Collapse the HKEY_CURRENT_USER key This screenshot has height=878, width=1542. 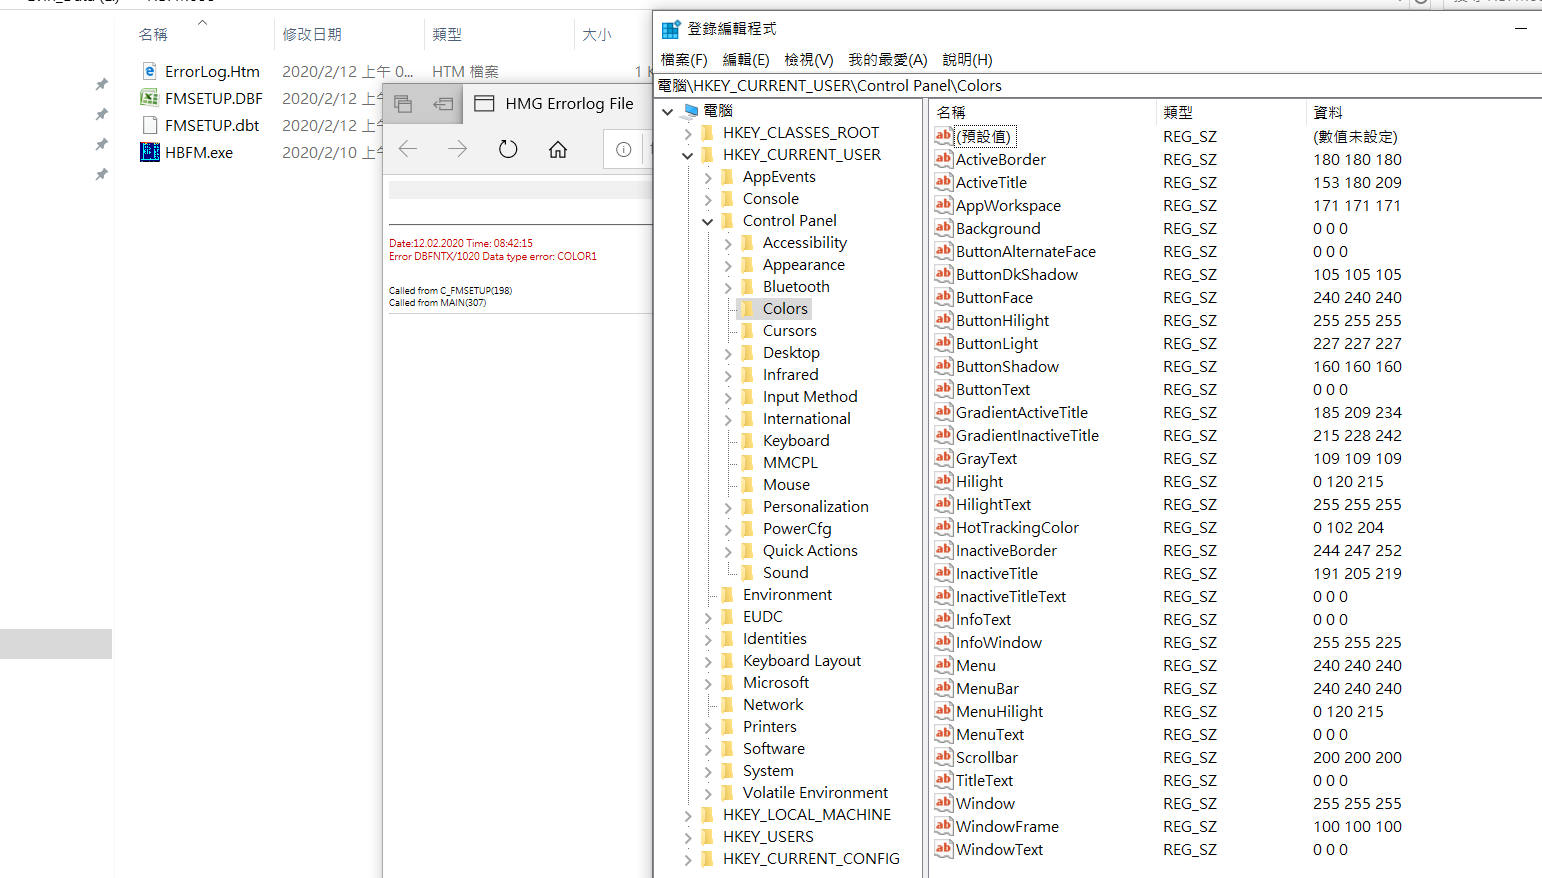[x=687, y=155]
